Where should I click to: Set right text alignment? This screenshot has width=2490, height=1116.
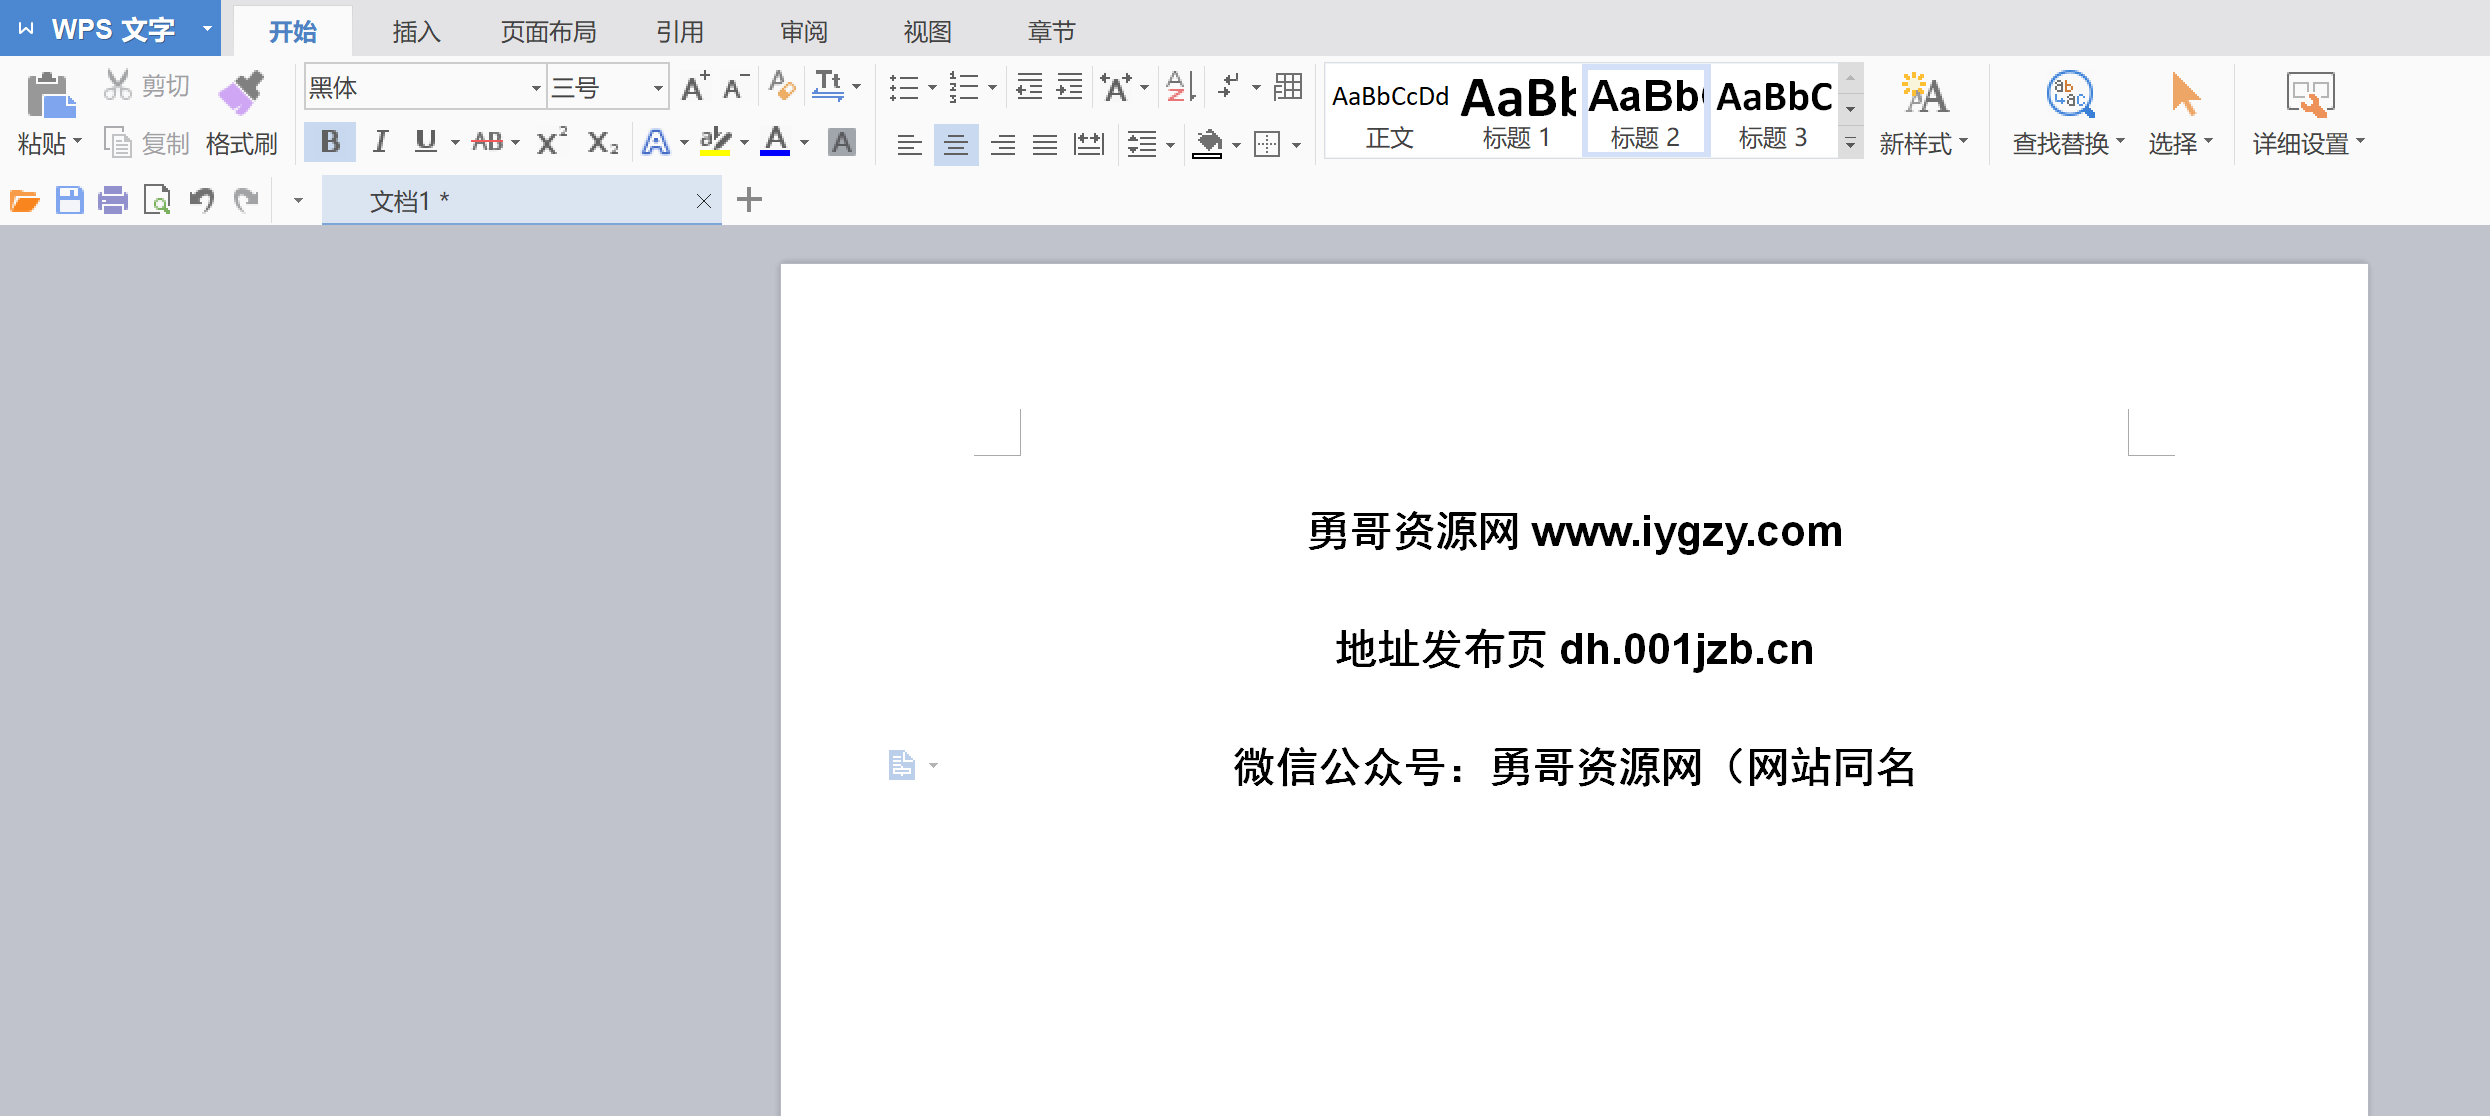tap(1002, 145)
